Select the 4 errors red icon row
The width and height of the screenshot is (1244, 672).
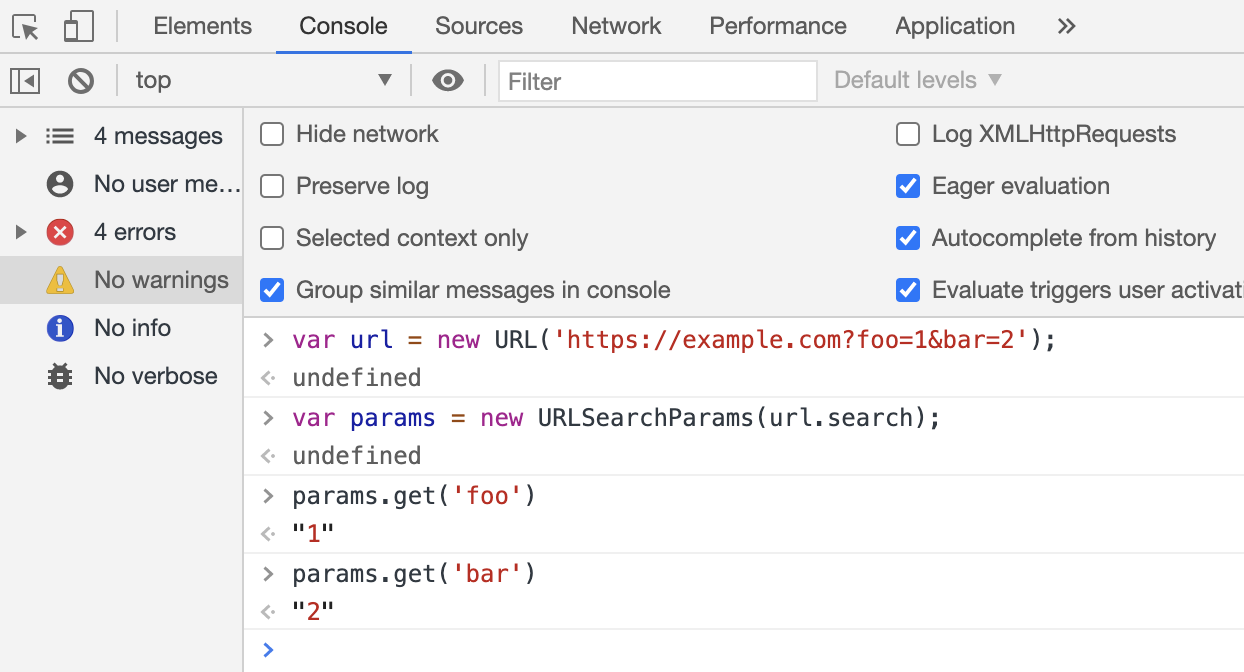[x=121, y=232]
